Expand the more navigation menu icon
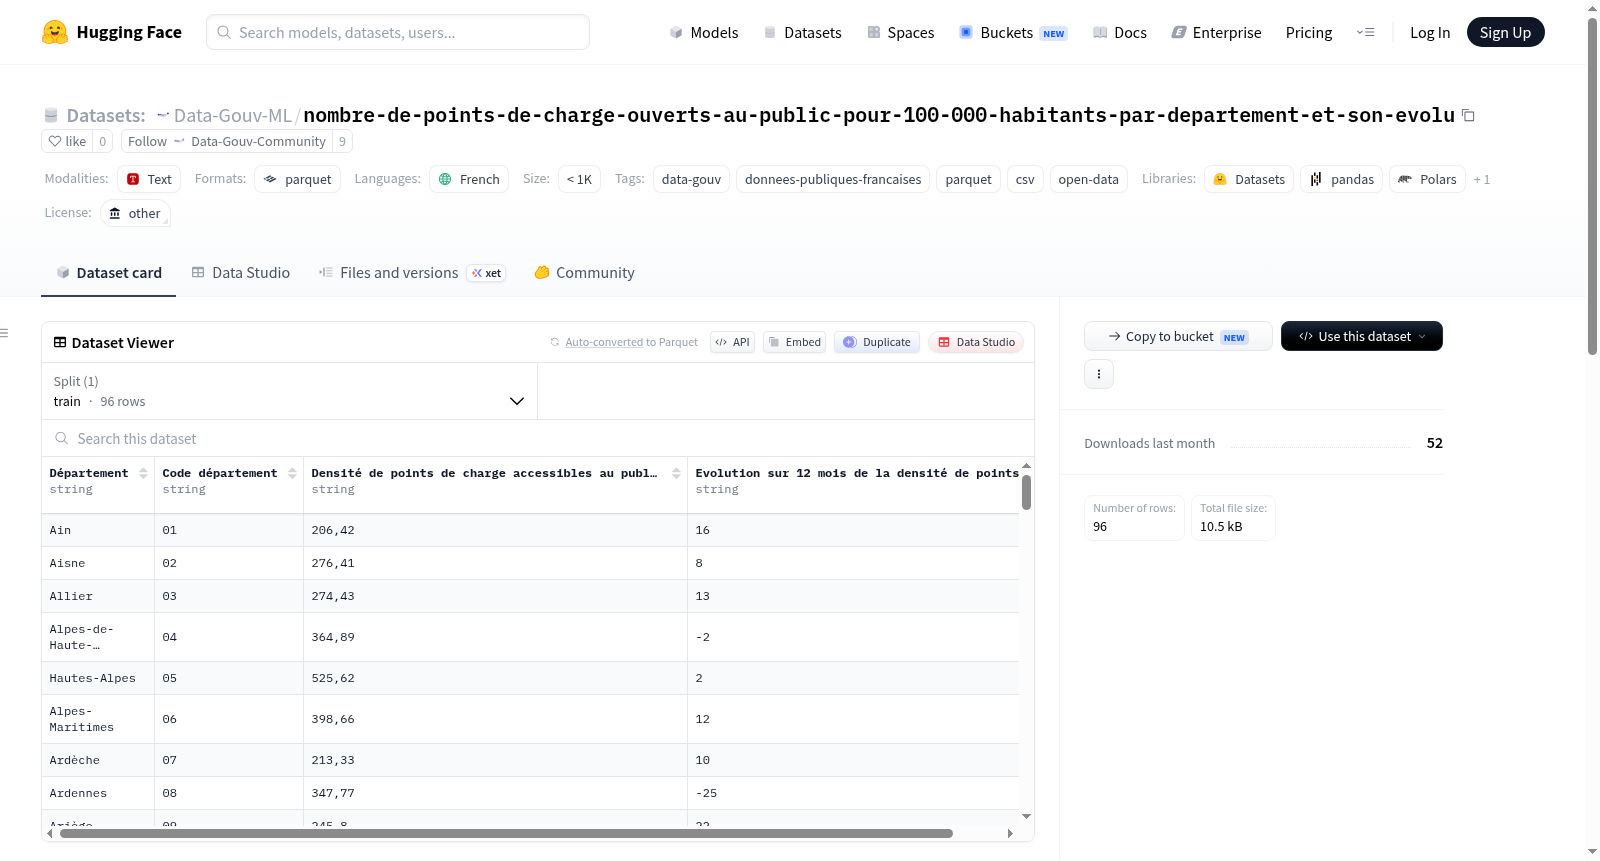 [1365, 32]
